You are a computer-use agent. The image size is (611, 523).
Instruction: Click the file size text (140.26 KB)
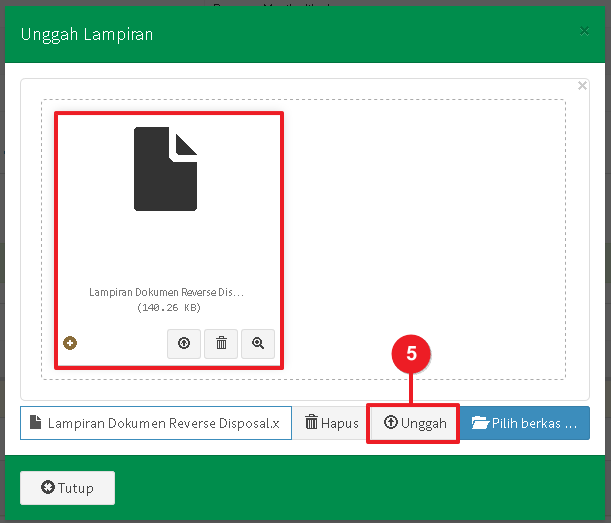pos(168,308)
